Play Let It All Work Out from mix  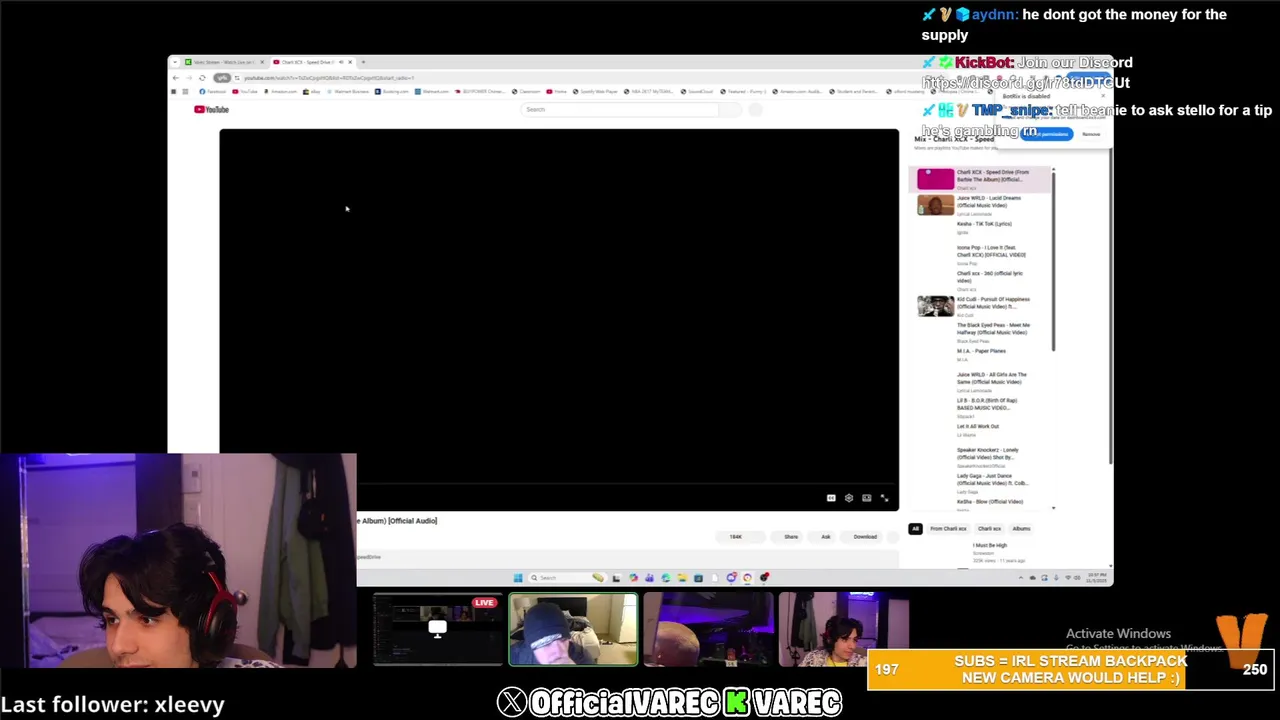pos(982,429)
